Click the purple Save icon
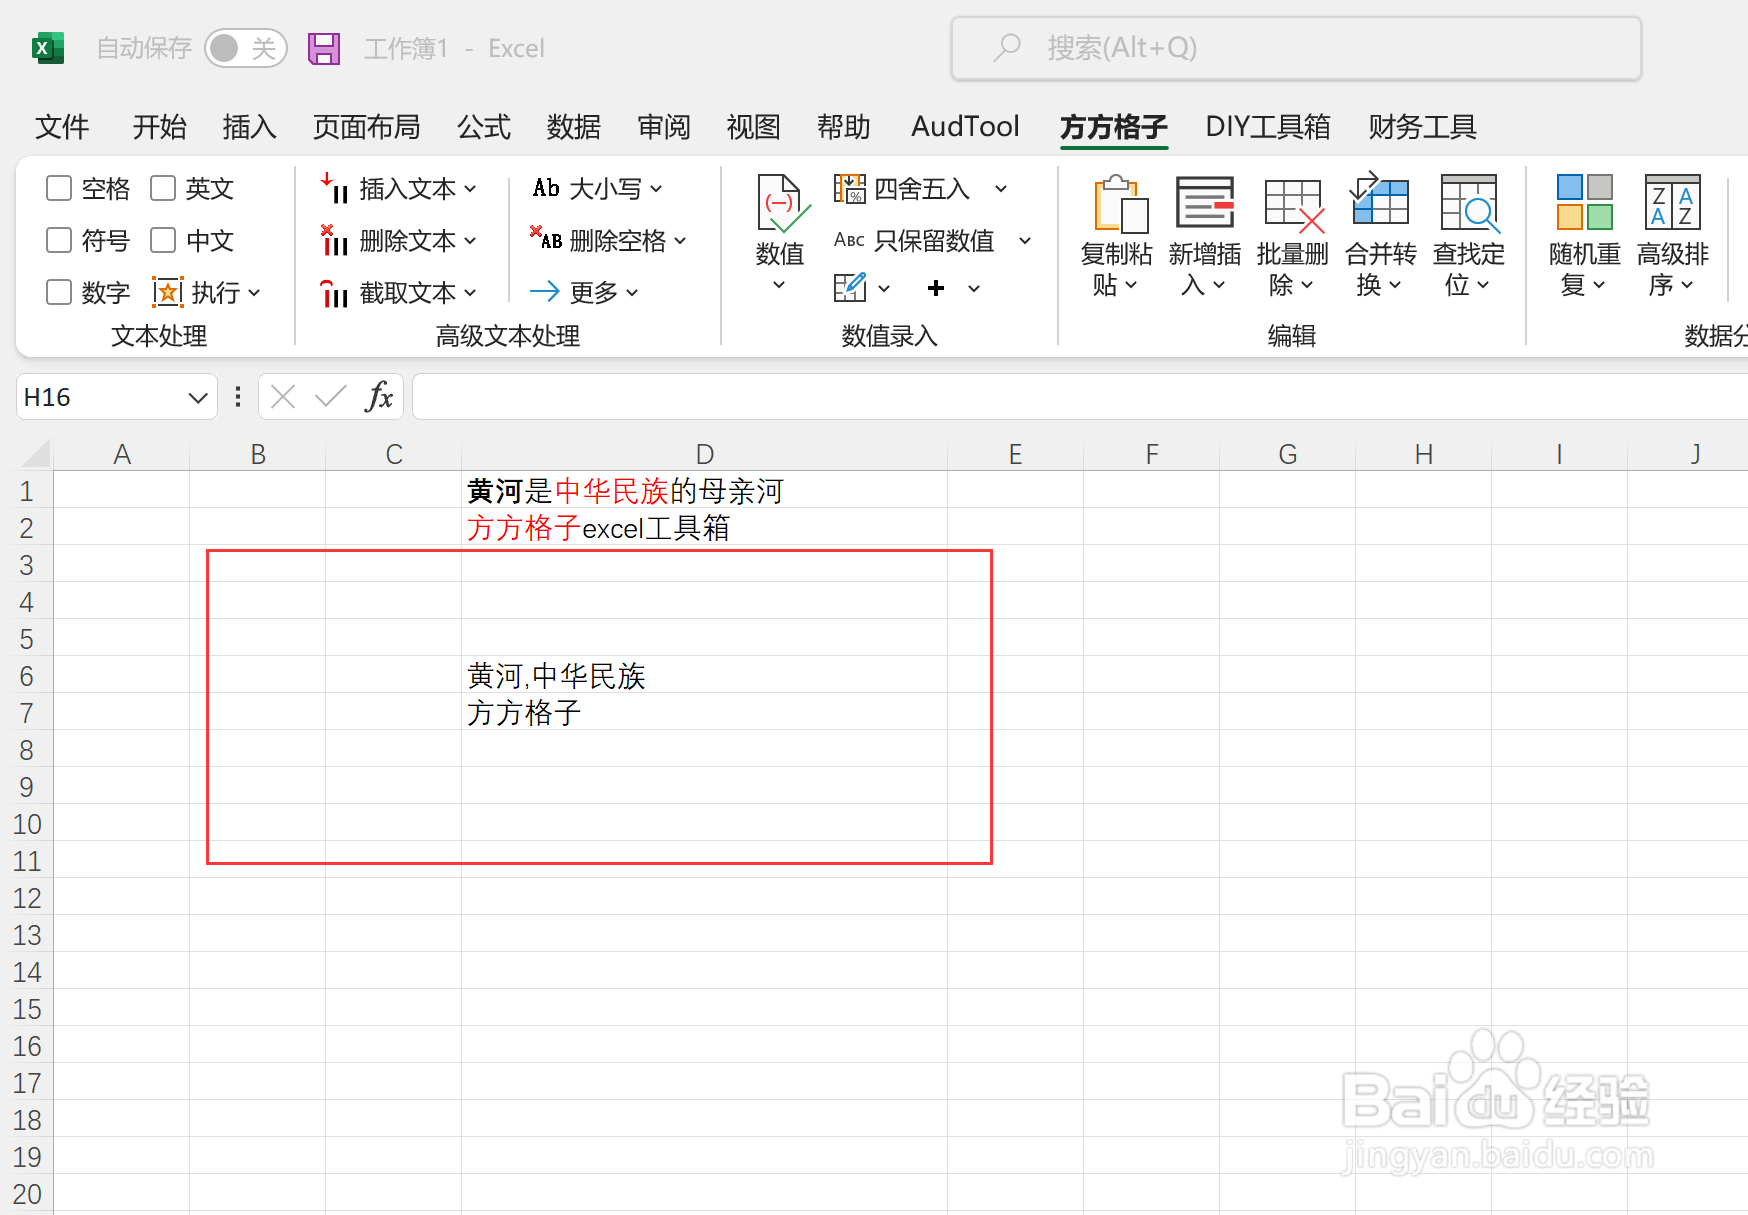 324,48
